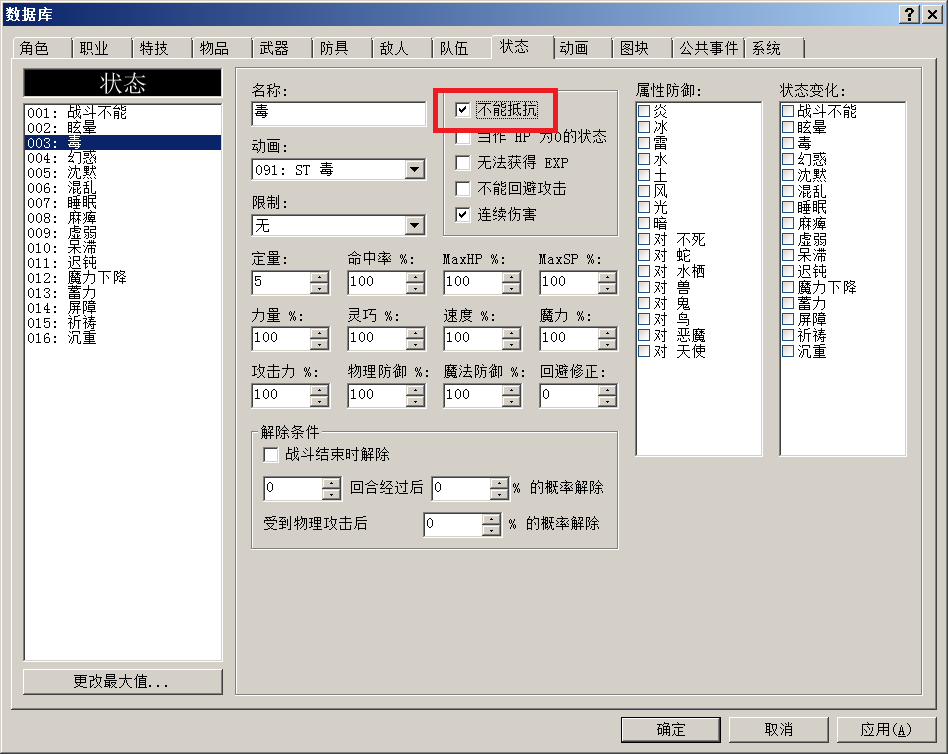Check 战斗结束时解除 option
Image resolution: width=948 pixels, height=754 pixels.
pos(271,455)
